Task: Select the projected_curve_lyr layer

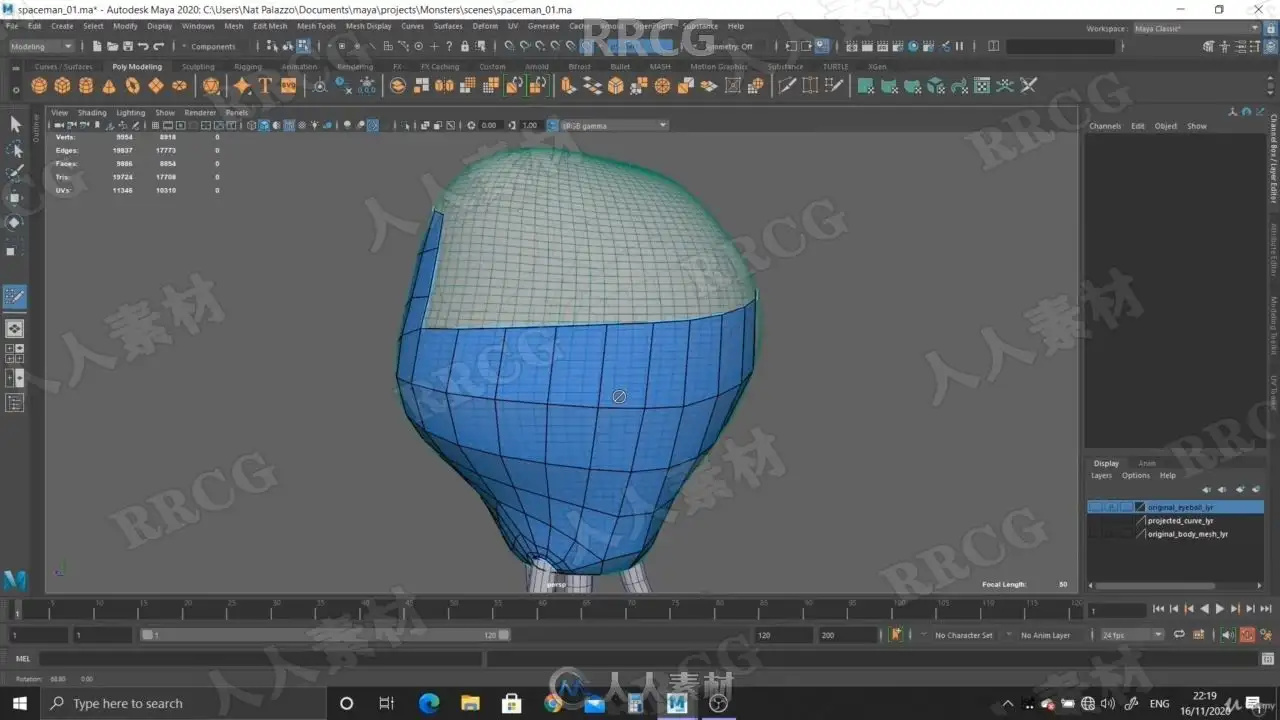Action: pos(1180,521)
